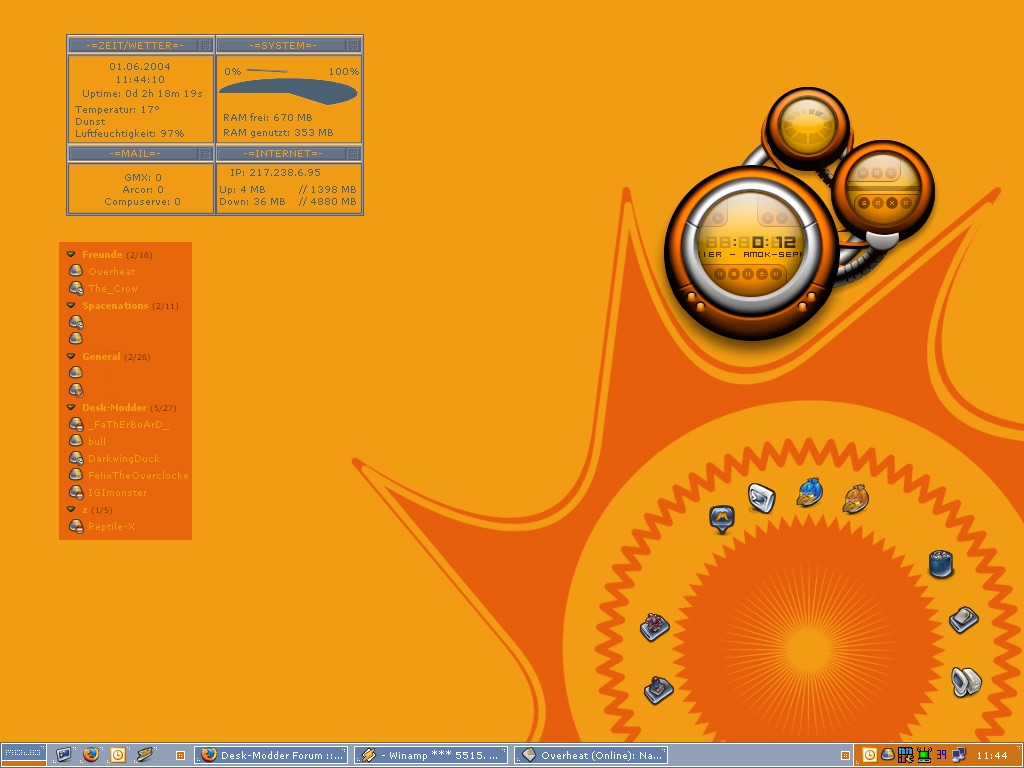
Task: Click the "Temperatur: 17°" weather line
Action: pos(118,110)
